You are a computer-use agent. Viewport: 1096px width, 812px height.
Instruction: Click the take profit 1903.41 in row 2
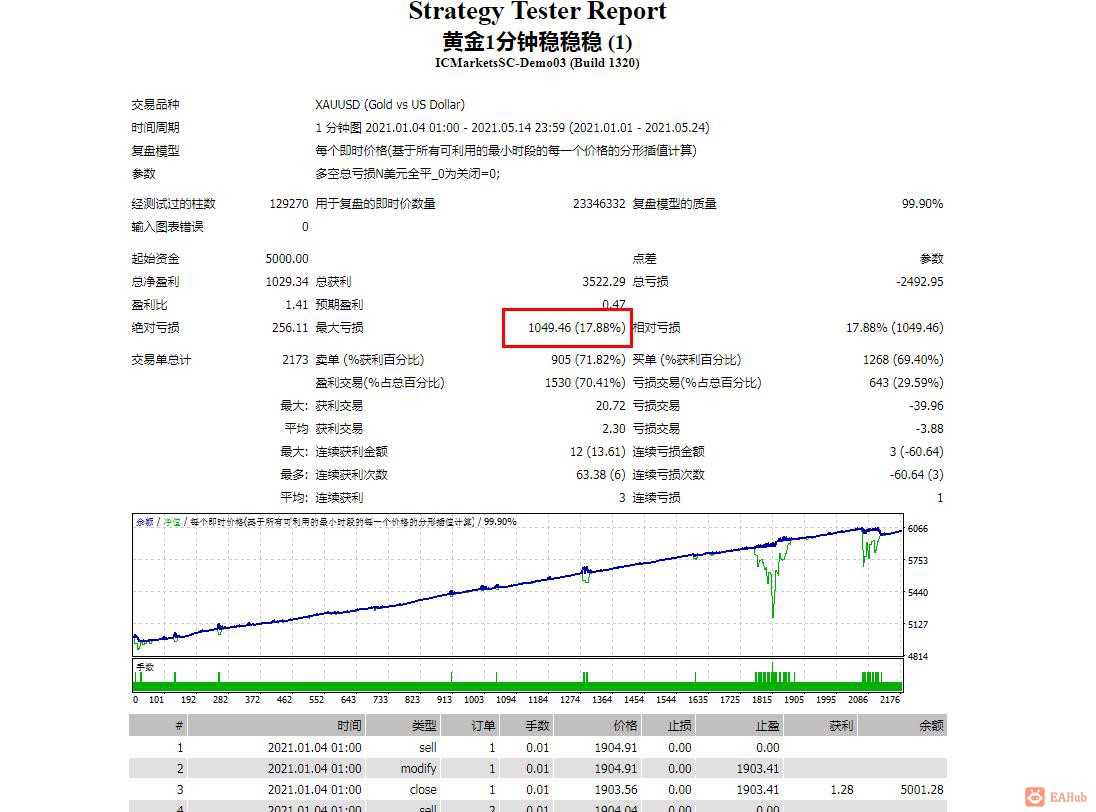tap(758, 769)
